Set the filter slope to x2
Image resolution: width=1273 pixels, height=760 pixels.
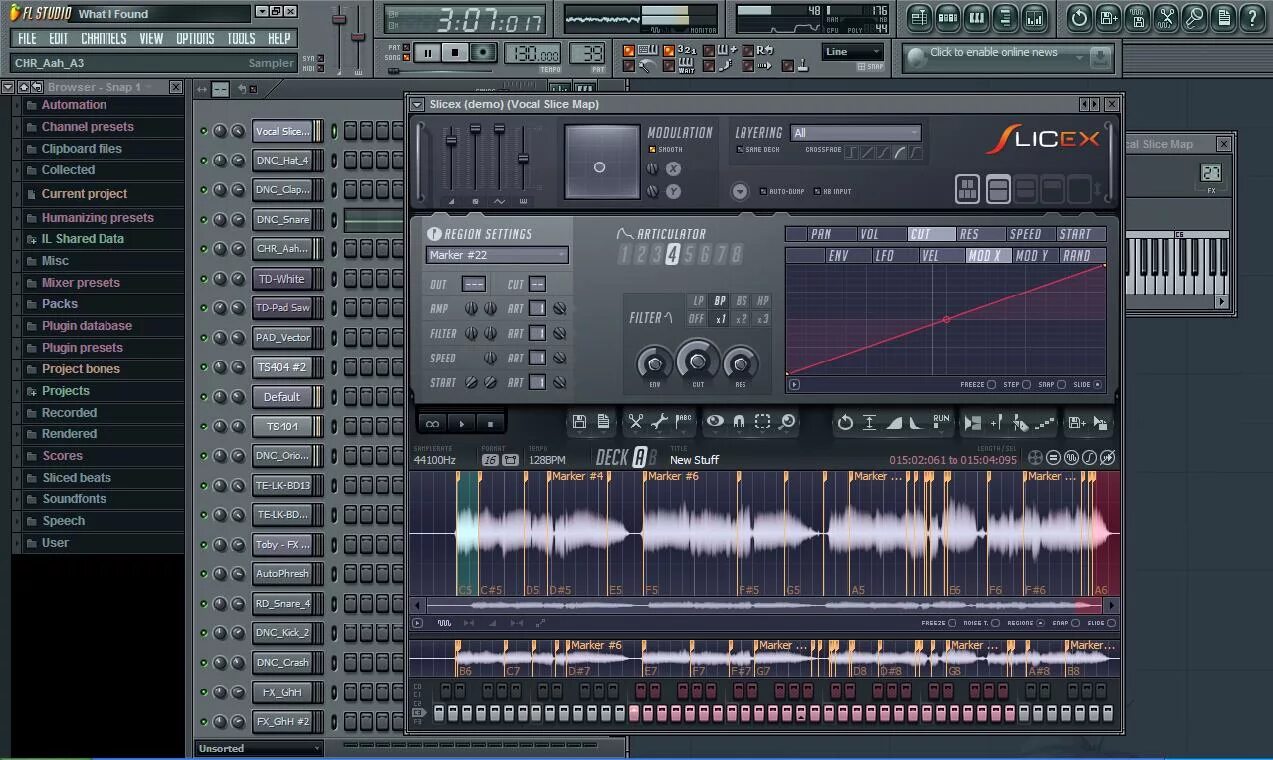pyautogui.click(x=741, y=319)
